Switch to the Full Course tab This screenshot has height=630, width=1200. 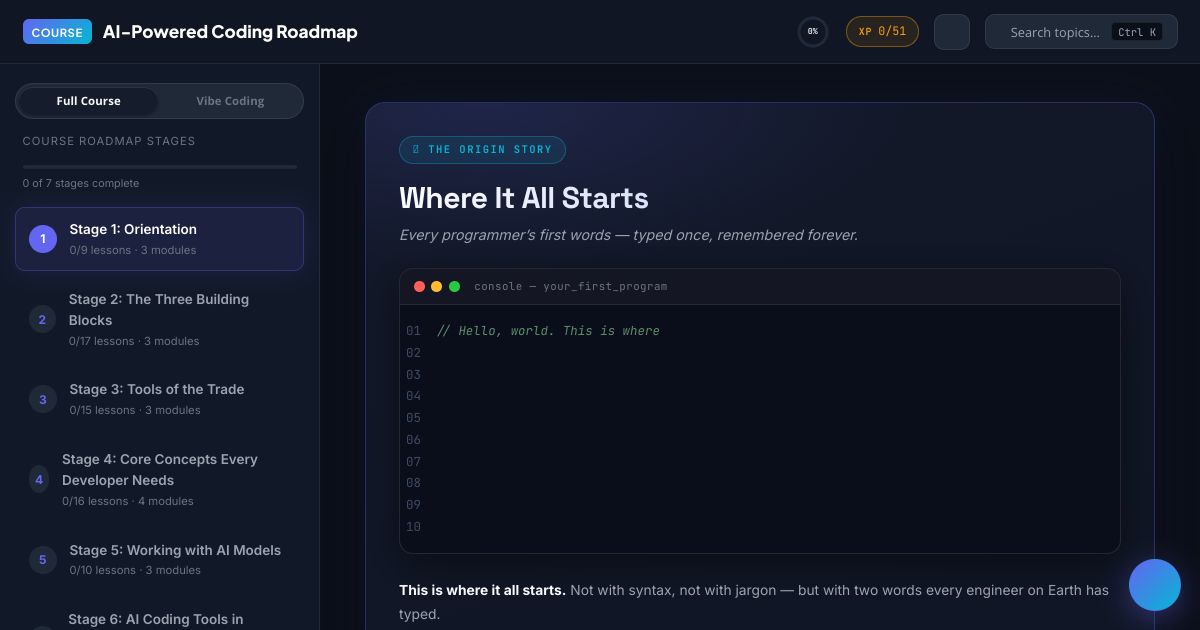(x=88, y=101)
